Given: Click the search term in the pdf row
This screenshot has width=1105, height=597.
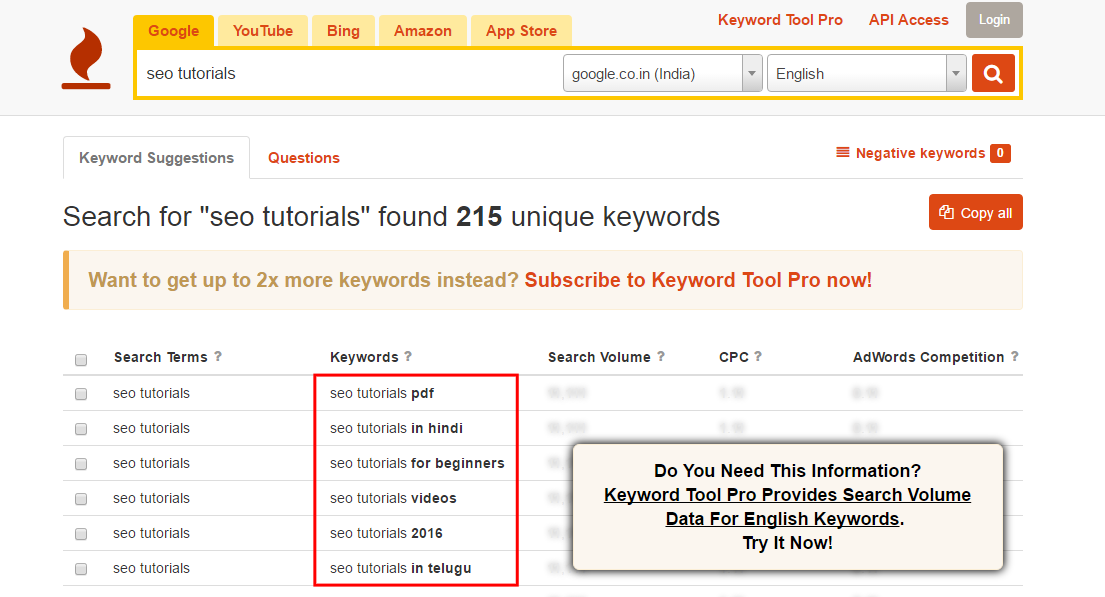Looking at the screenshot, I should 152,393.
